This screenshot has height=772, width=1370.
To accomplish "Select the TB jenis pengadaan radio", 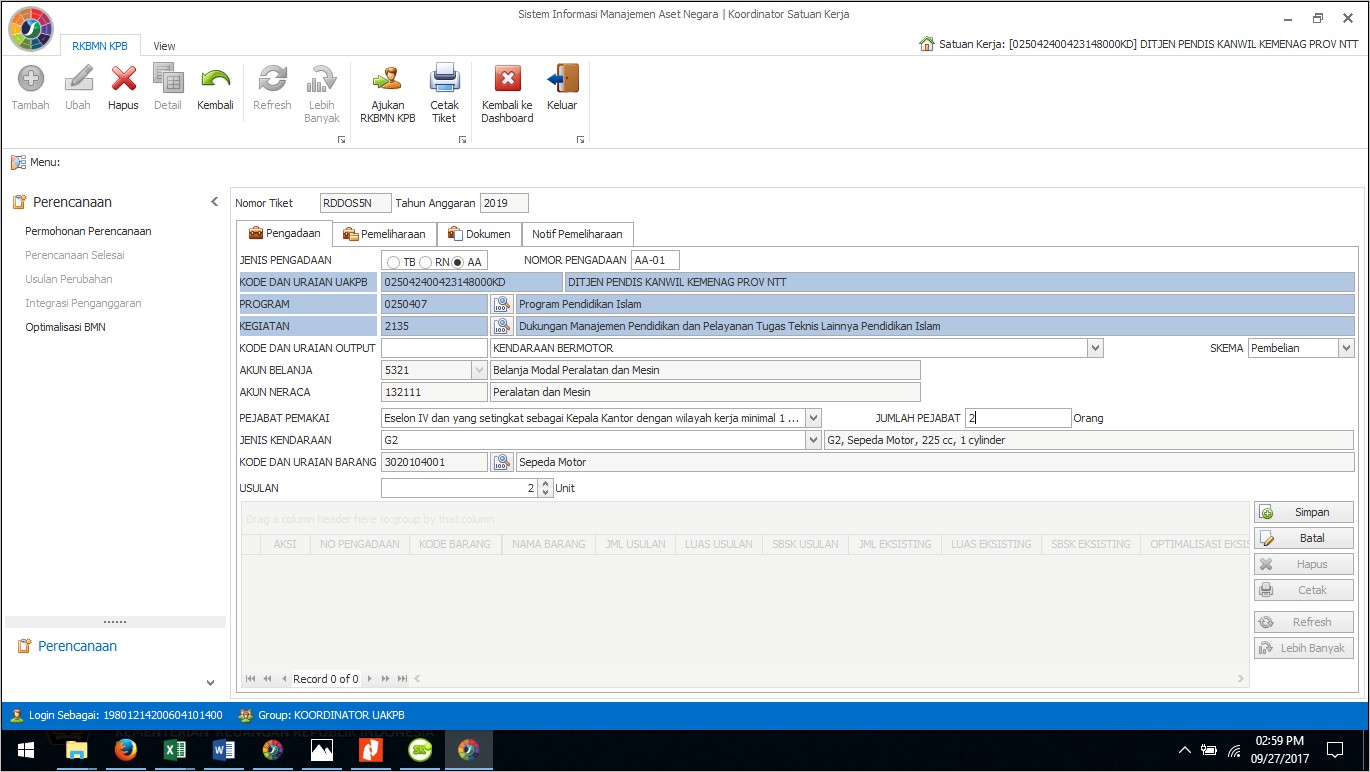I will click(393, 262).
